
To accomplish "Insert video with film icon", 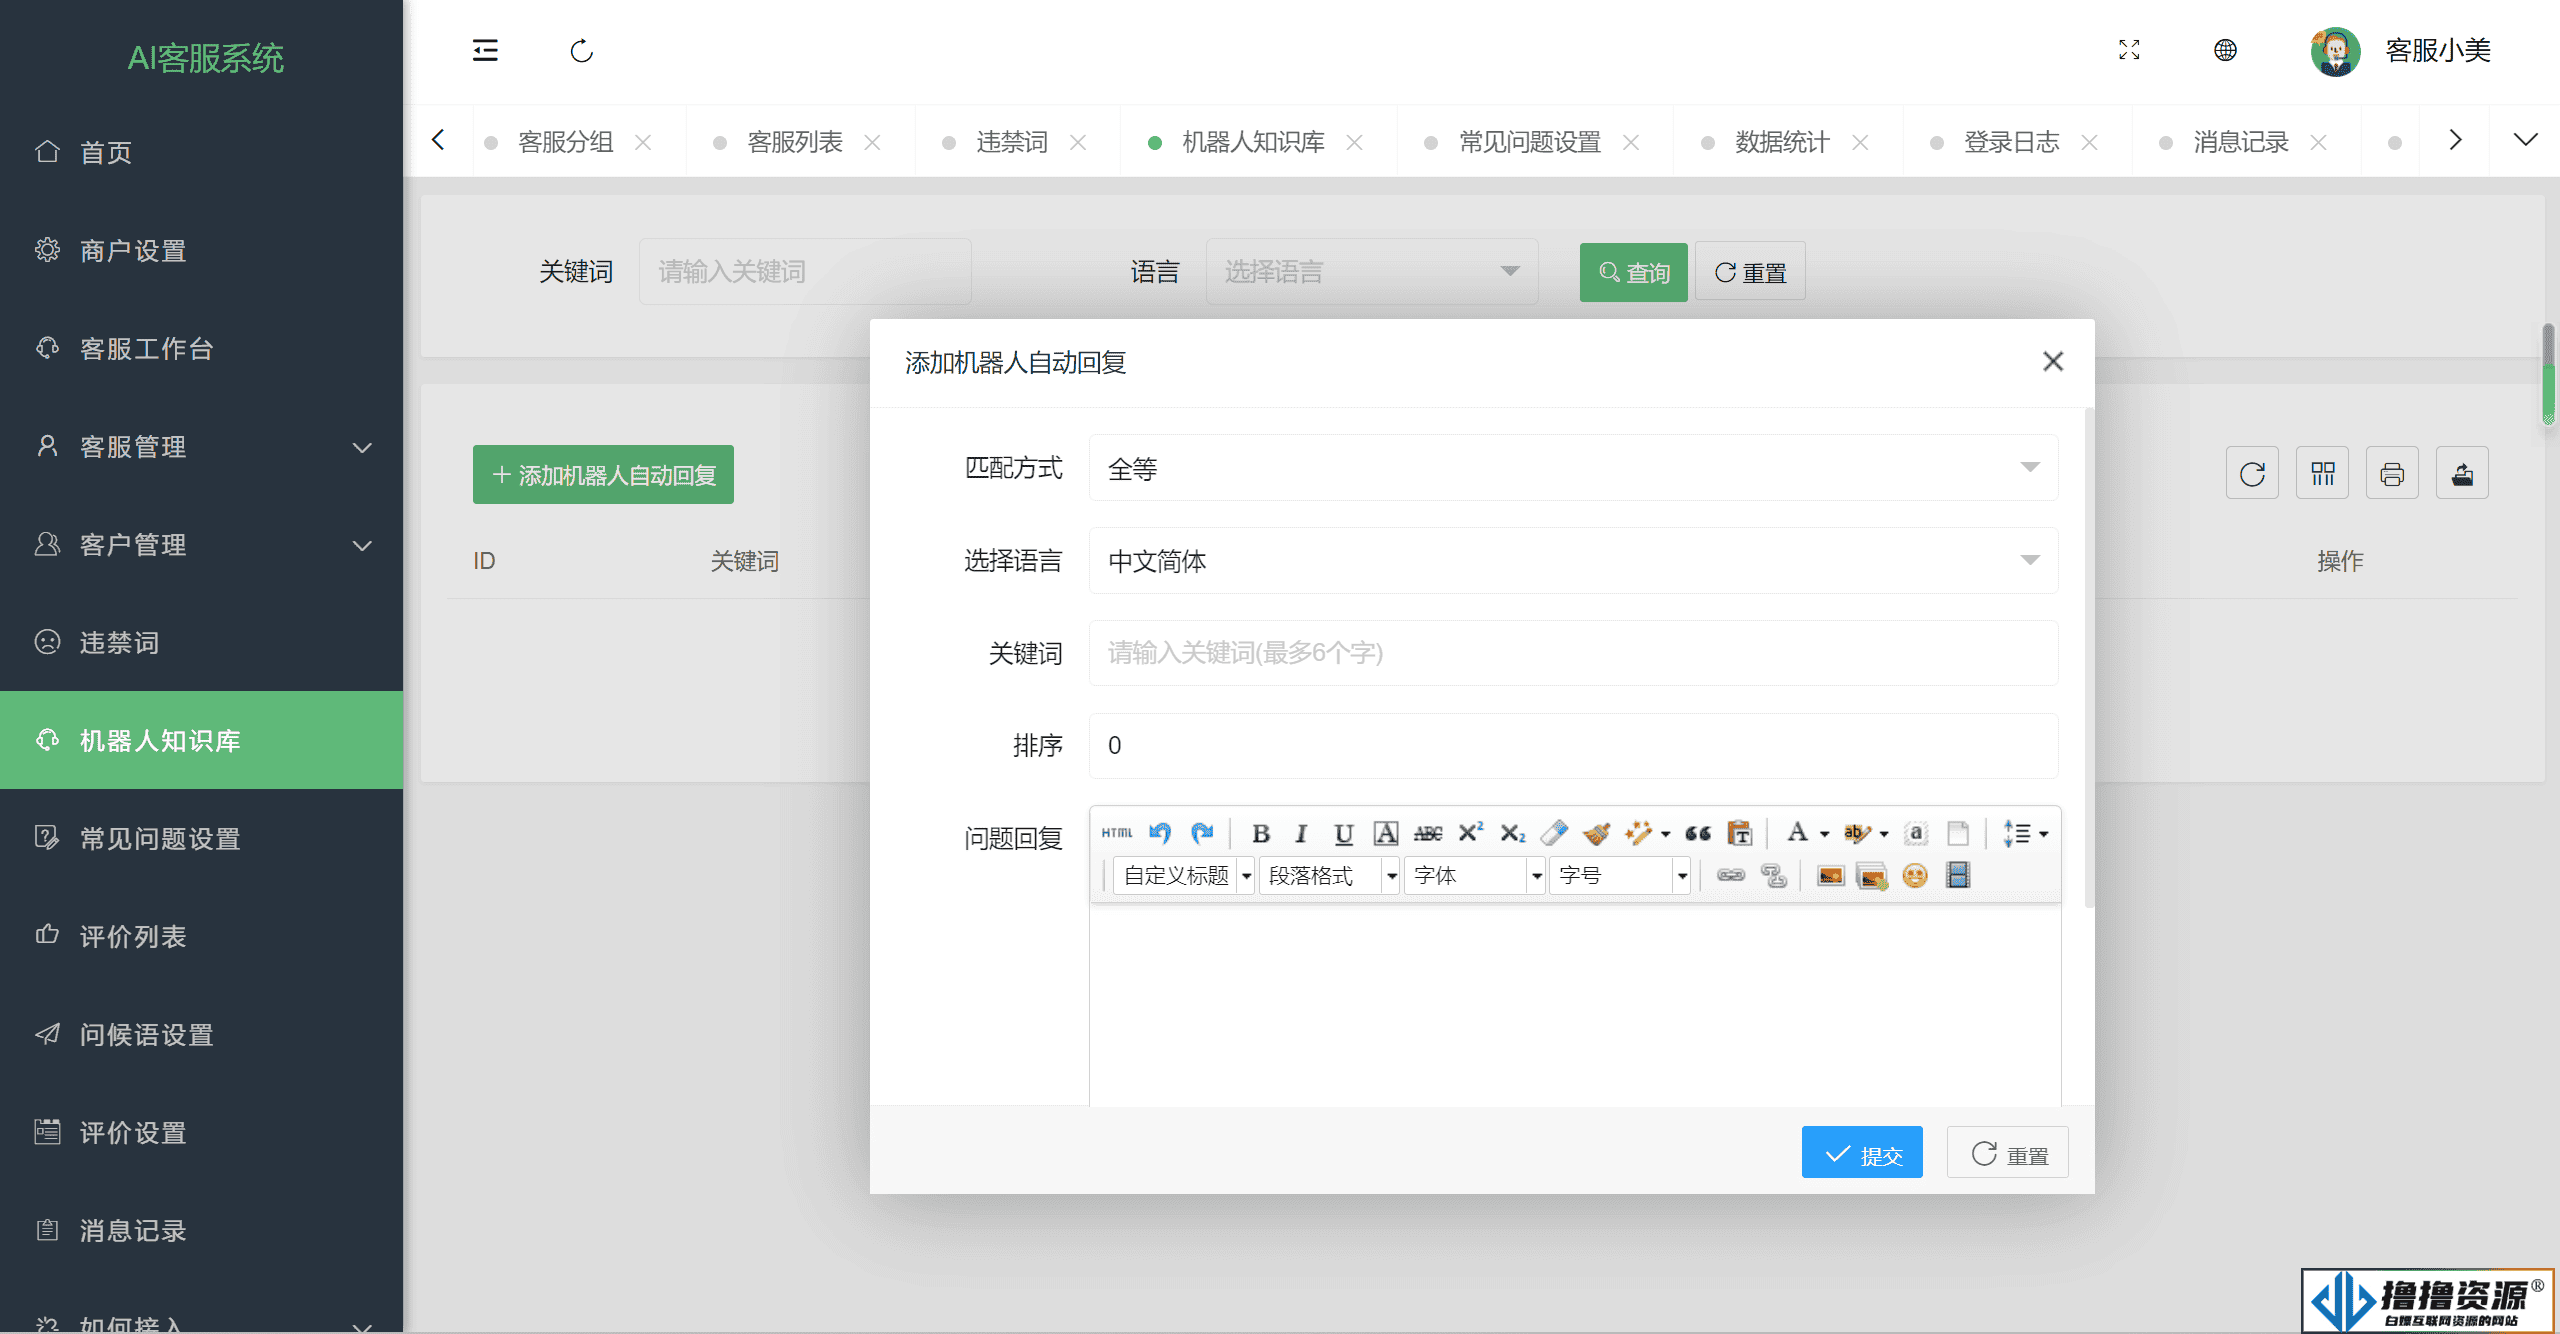I will point(1958,876).
